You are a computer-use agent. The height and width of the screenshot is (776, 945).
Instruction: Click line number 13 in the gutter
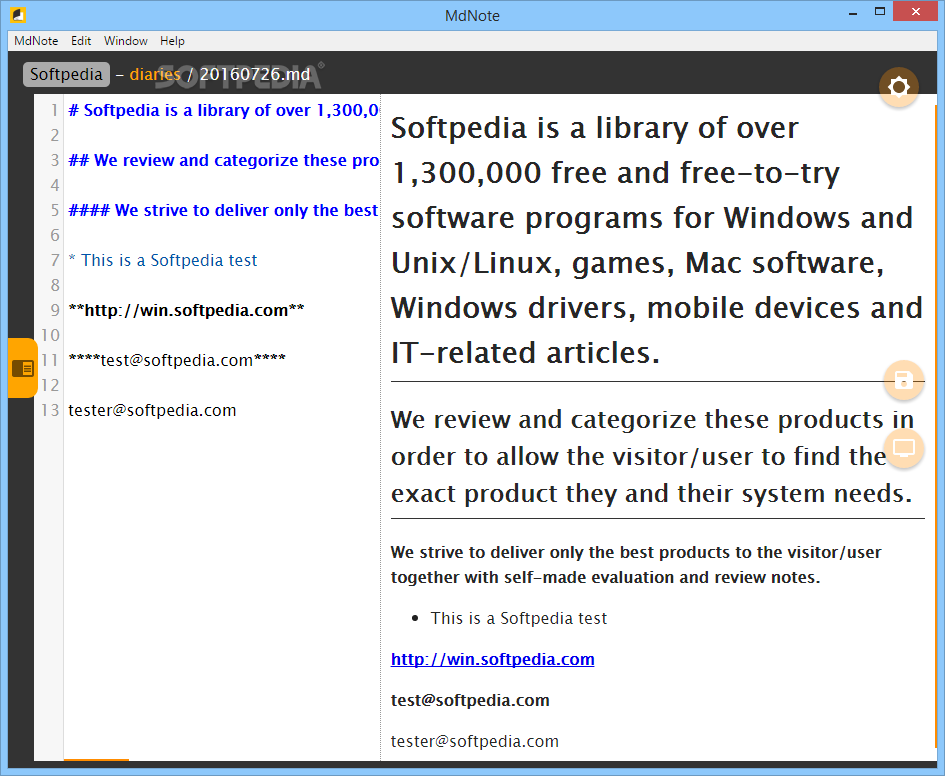click(50, 410)
